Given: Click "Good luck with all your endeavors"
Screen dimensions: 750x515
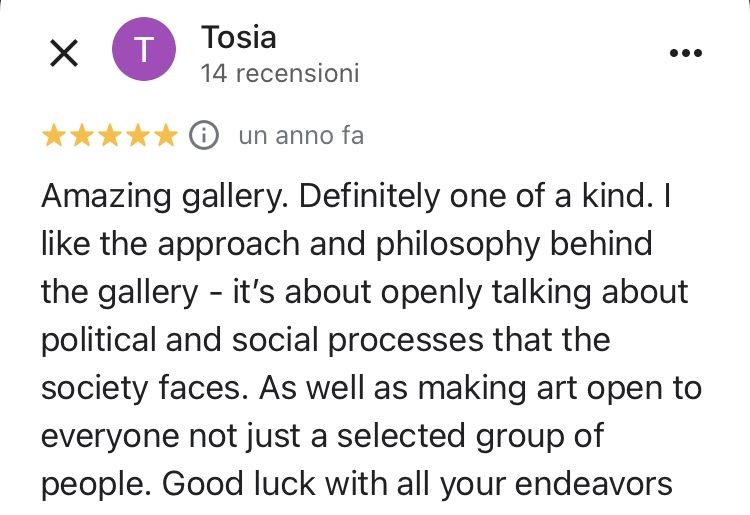Looking at the screenshot, I should click(x=417, y=483).
